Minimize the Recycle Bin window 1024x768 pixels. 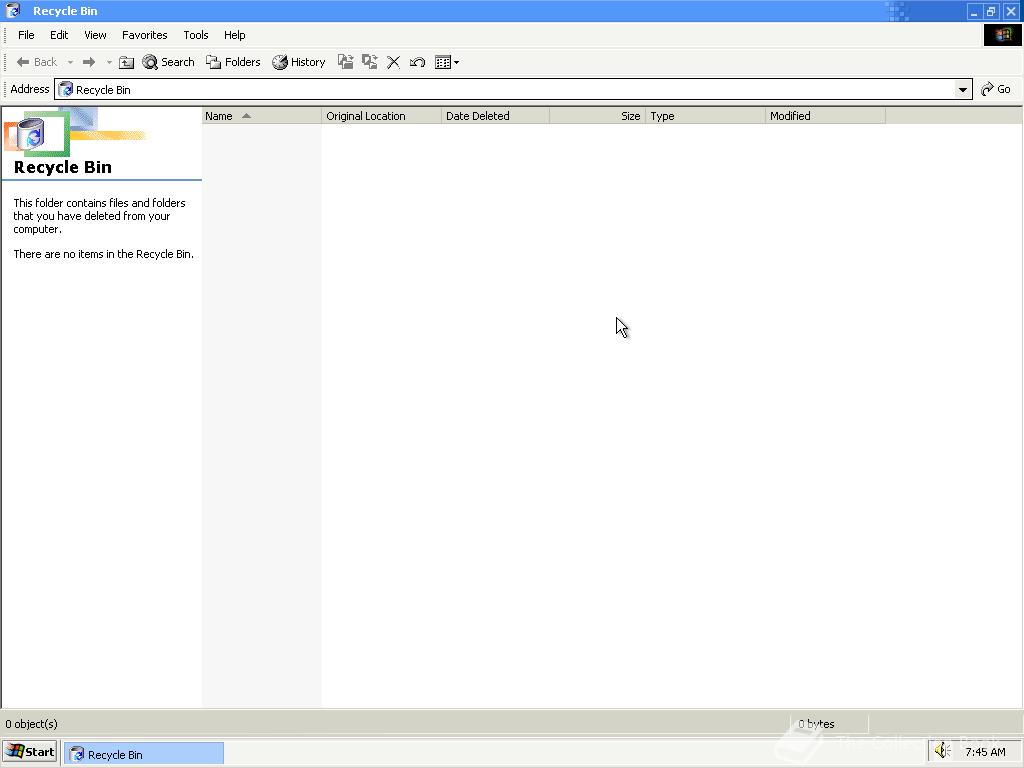[x=974, y=11]
